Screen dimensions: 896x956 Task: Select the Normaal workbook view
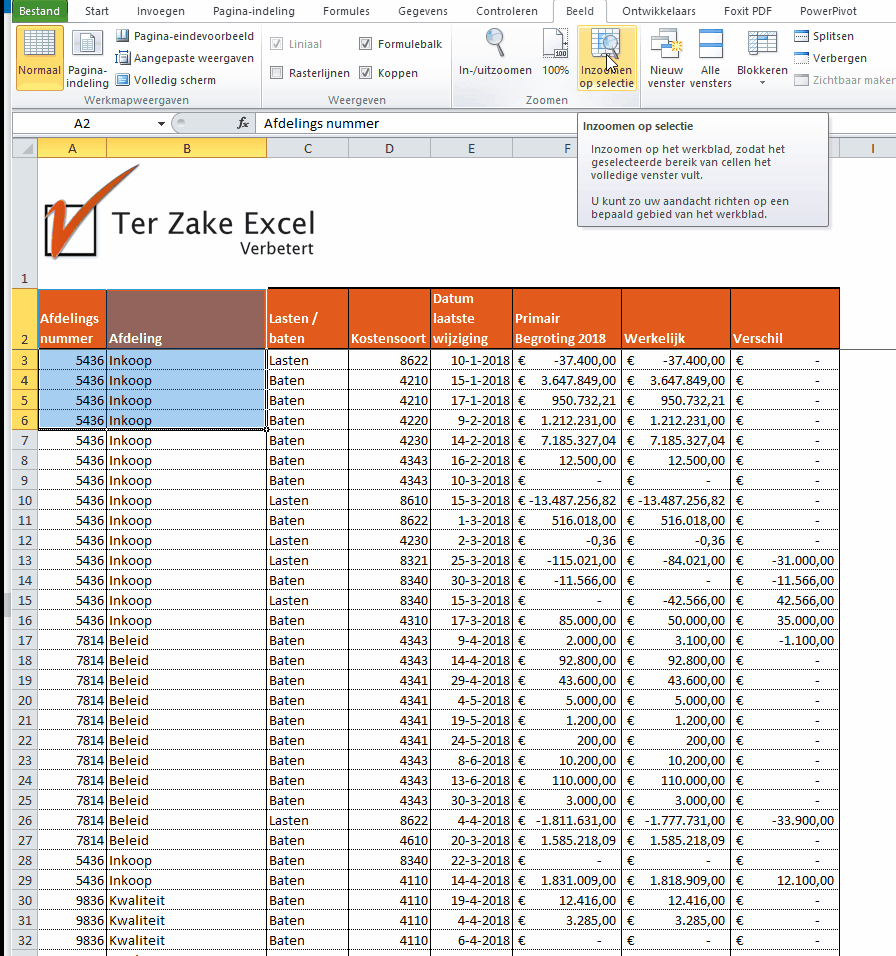click(x=40, y=58)
